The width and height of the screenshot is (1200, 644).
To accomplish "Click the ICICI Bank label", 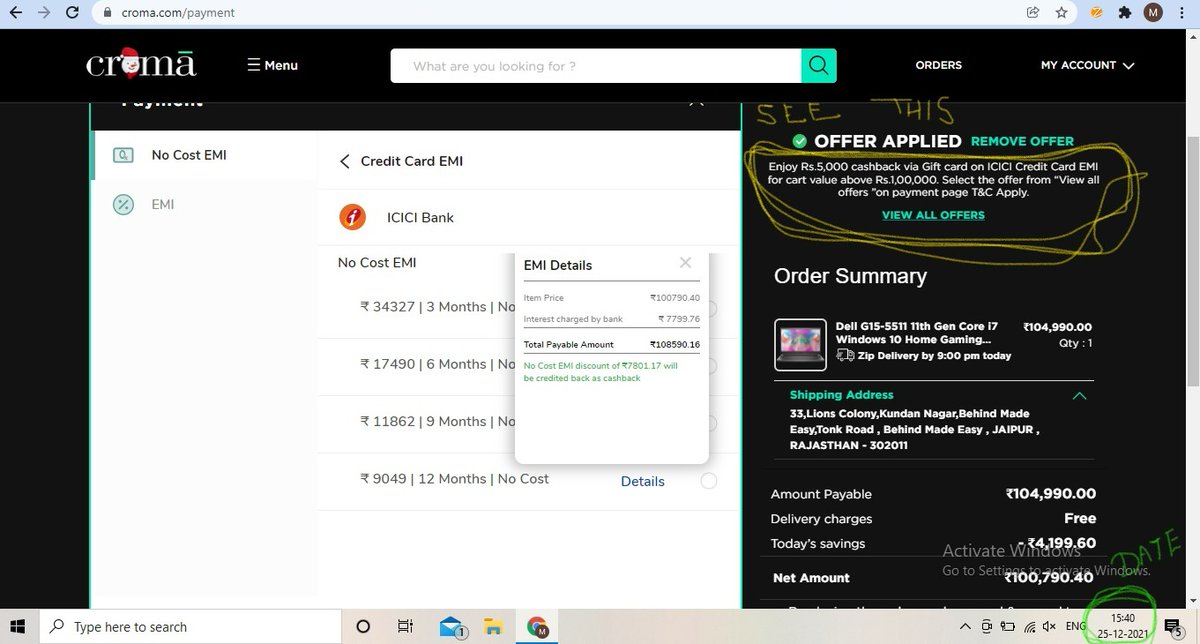I will click(x=420, y=217).
